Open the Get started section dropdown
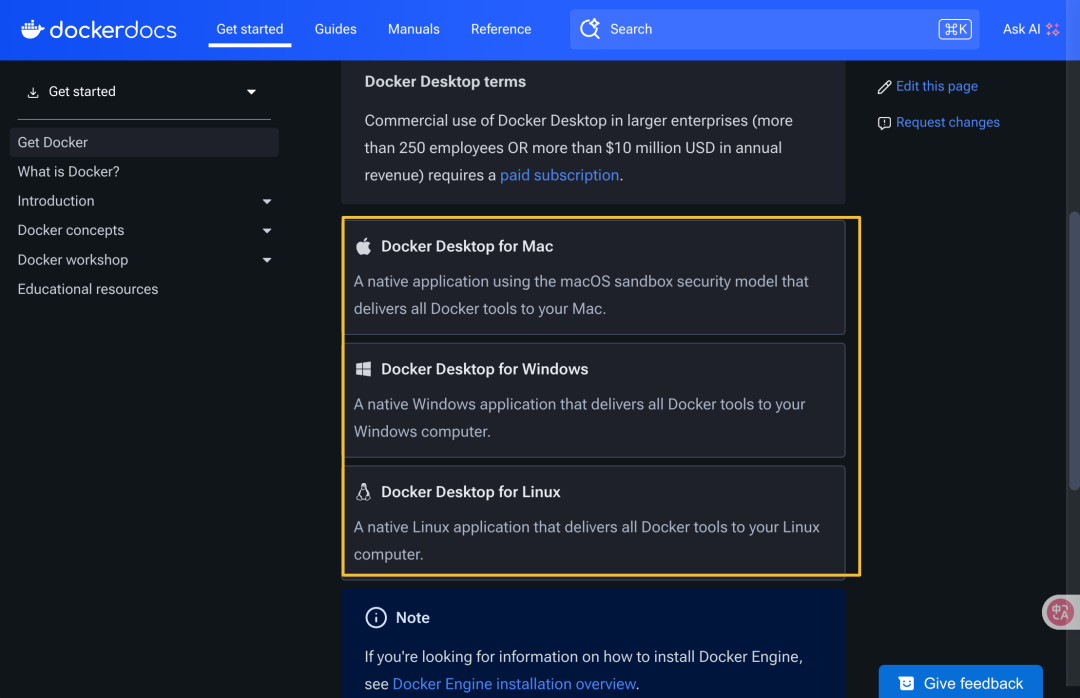 (x=251, y=92)
